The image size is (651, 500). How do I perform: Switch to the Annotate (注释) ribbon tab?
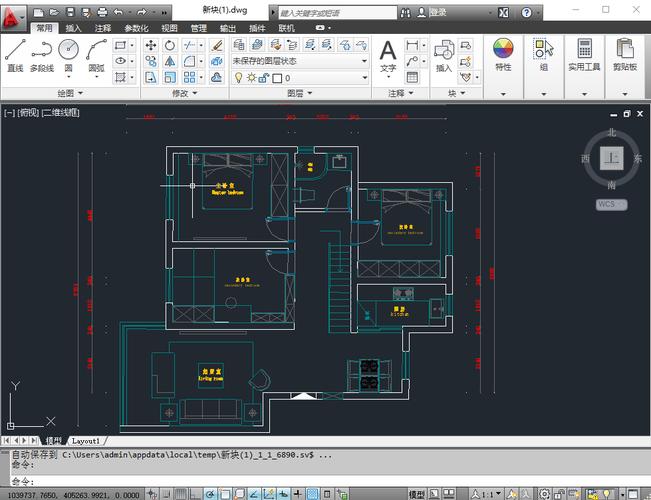[x=102, y=28]
